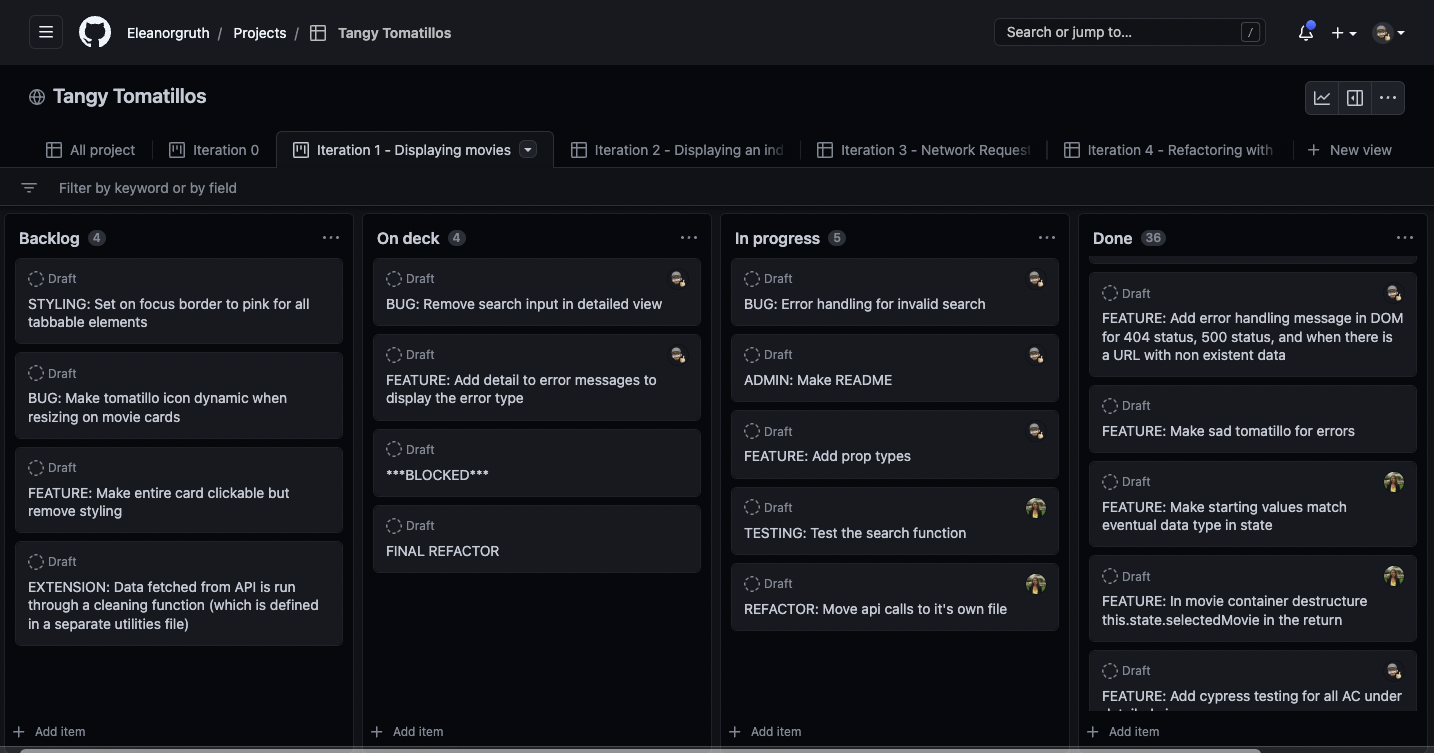Toggle the project details side panel
The width and height of the screenshot is (1434, 753).
pos(1355,98)
